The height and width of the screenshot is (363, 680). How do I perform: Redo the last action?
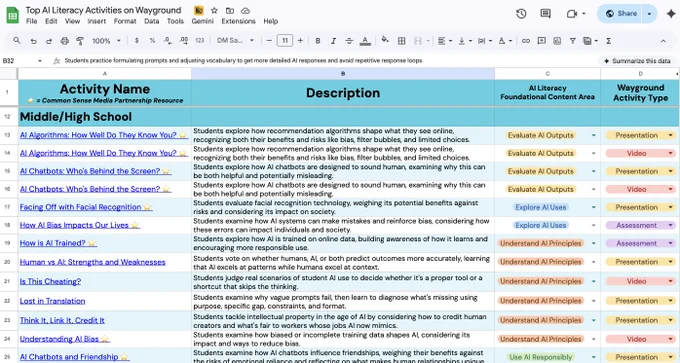pyautogui.click(x=49, y=41)
